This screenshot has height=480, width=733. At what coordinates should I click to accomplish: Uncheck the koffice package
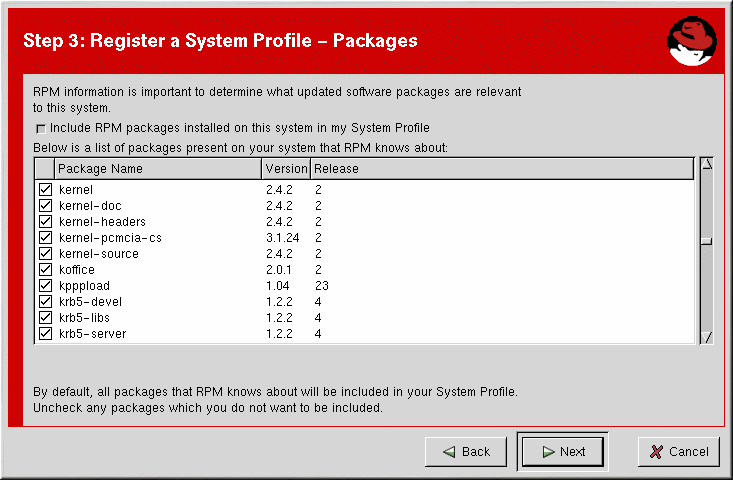pos(45,269)
